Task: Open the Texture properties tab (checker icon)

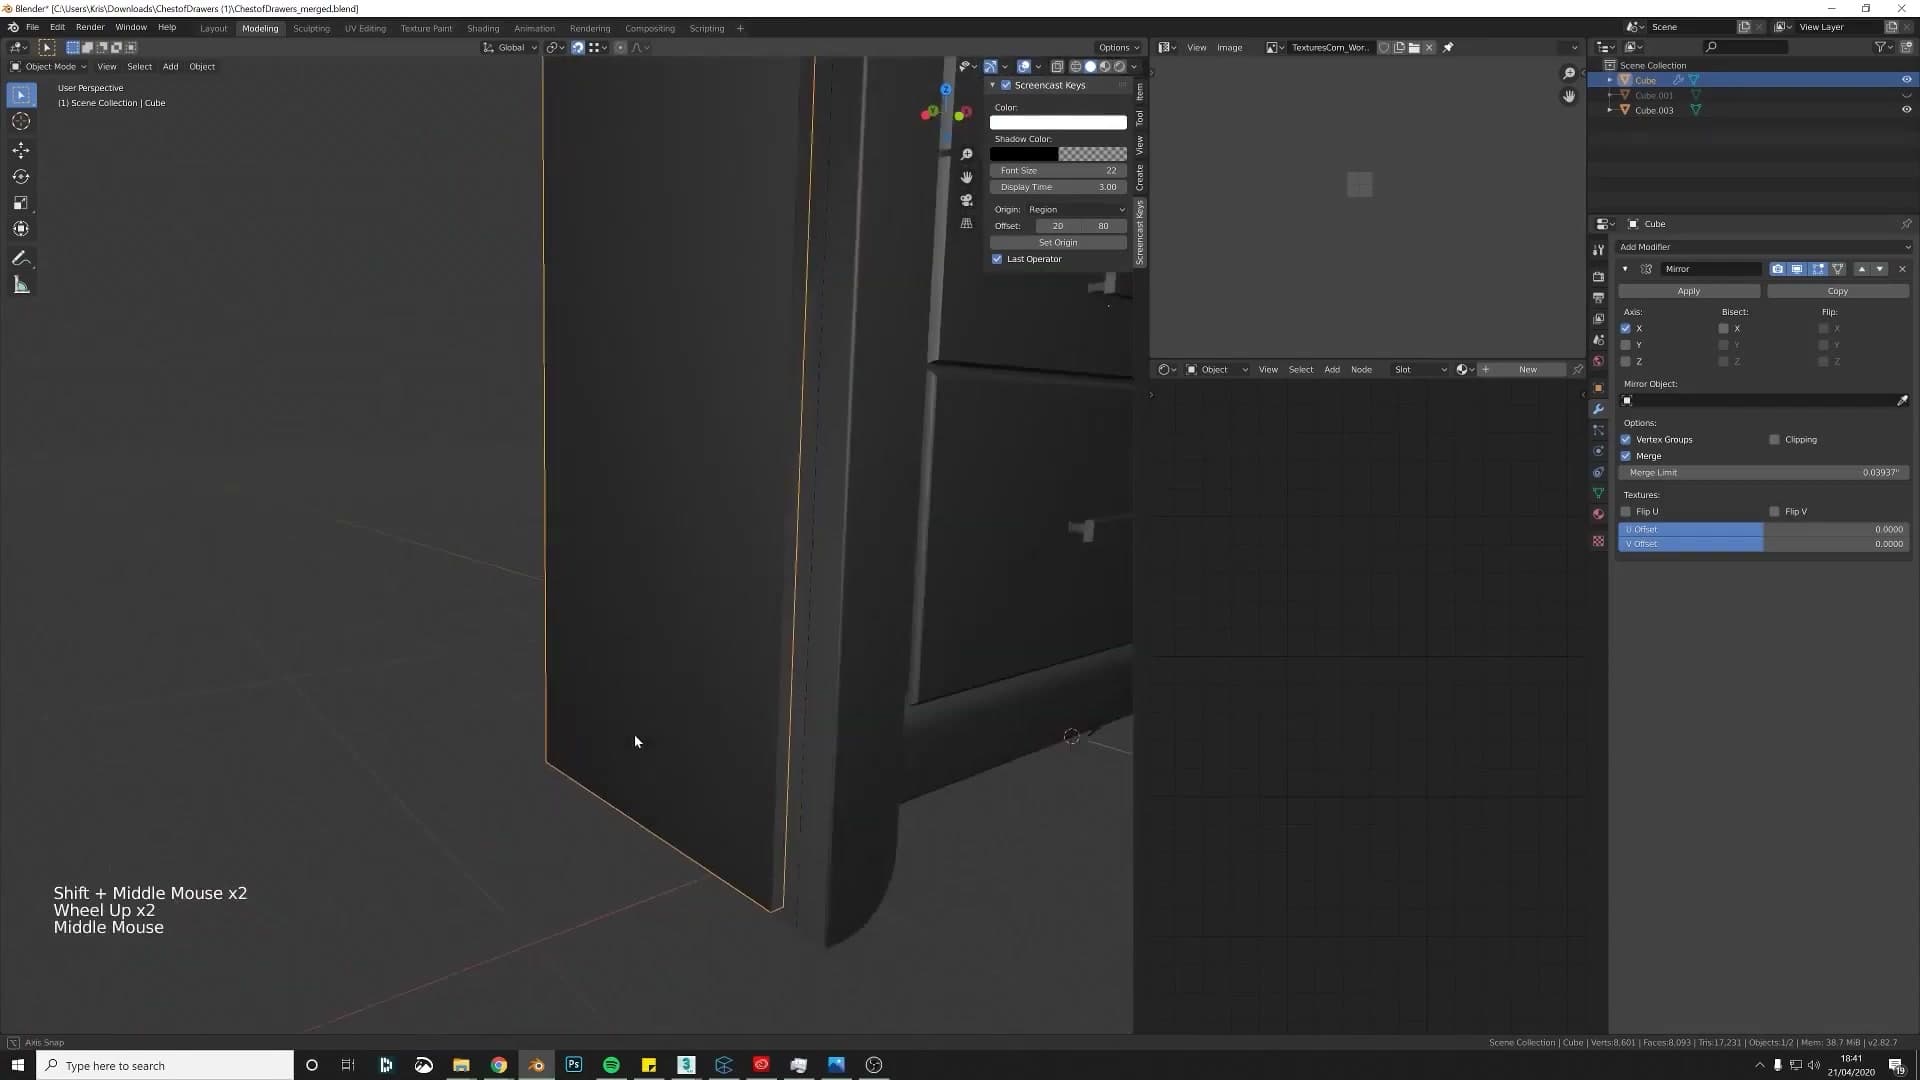Action: coord(1598,541)
